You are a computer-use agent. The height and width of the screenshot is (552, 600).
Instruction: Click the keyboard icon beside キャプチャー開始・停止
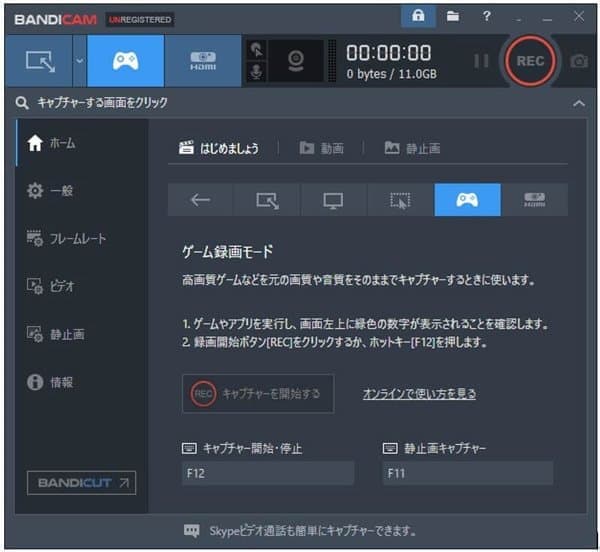(x=189, y=448)
